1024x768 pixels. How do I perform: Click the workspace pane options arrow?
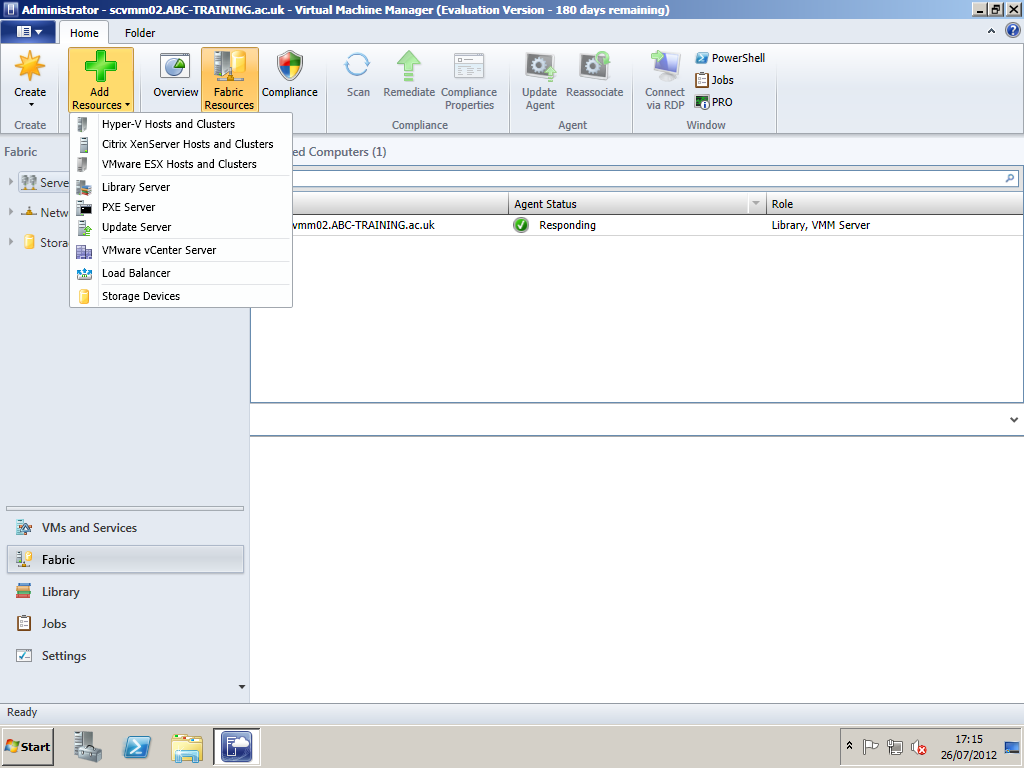242,686
